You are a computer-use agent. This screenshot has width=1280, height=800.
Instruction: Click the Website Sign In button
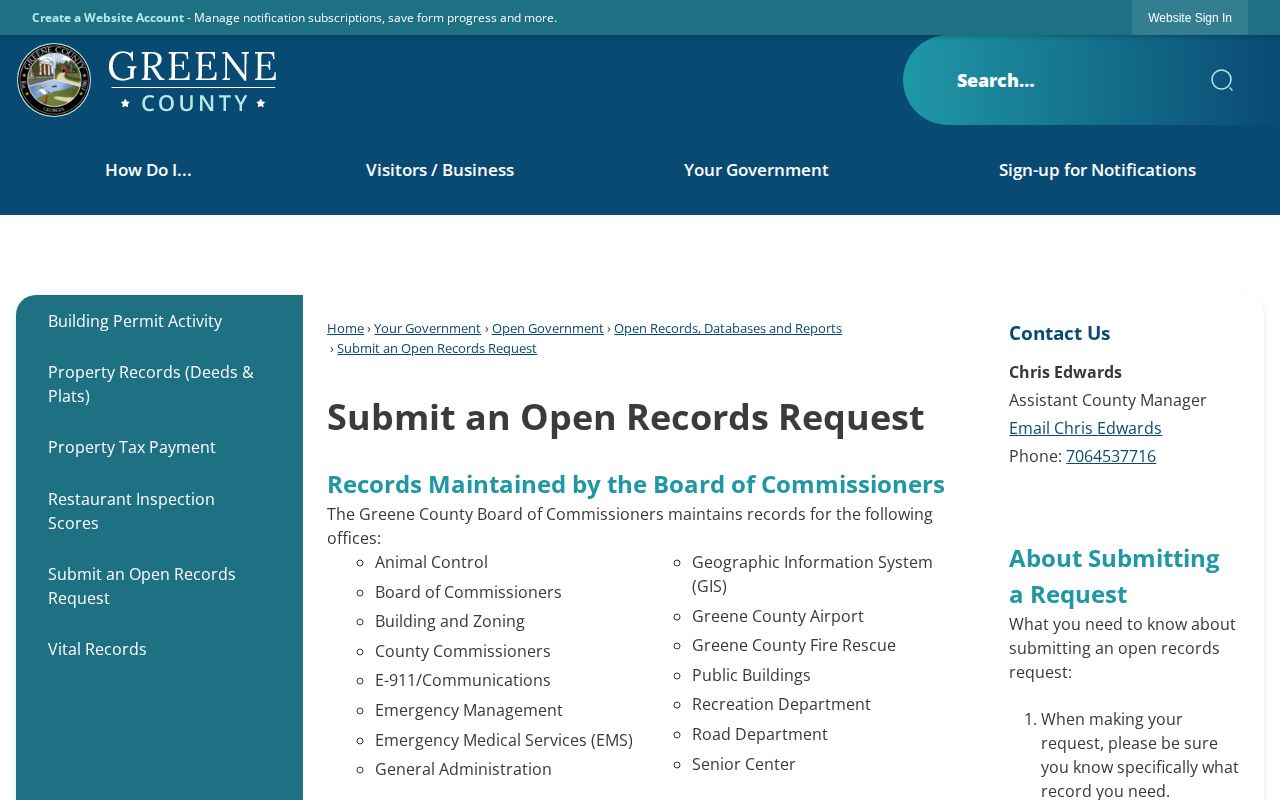(1190, 18)
